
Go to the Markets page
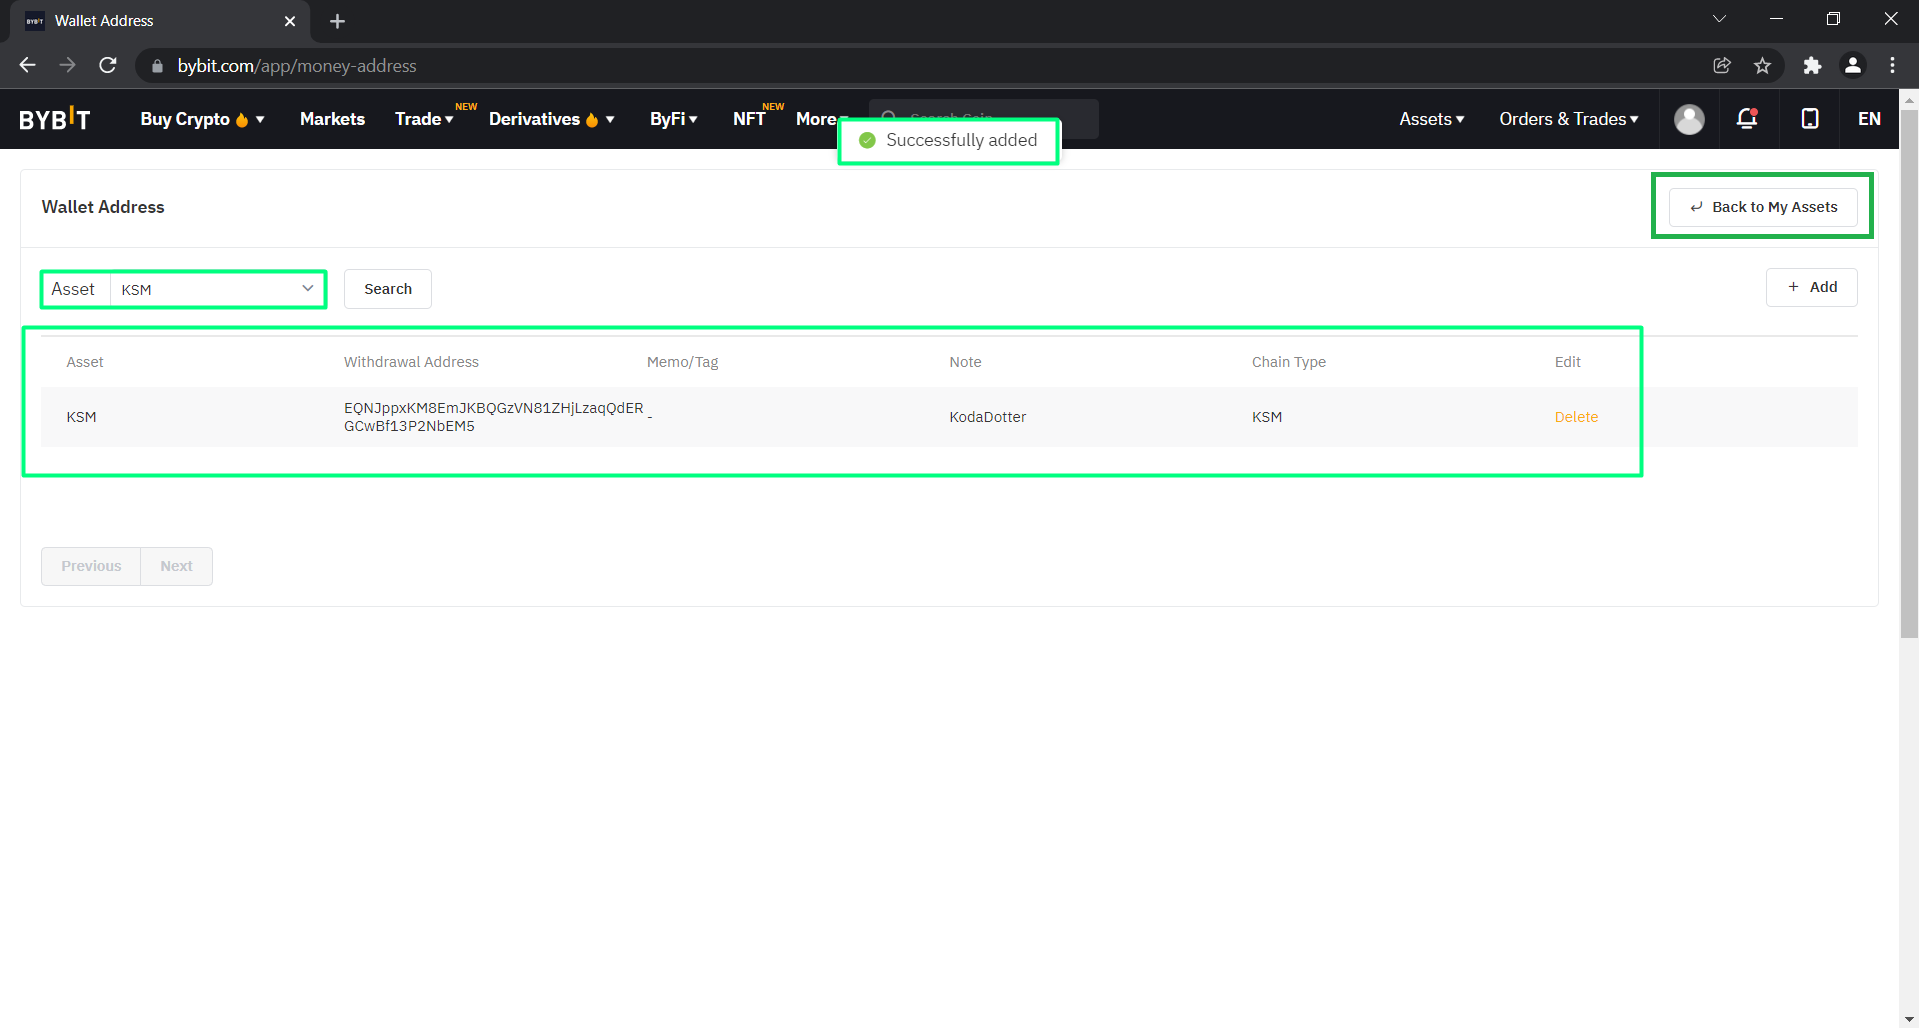click(332, 119)
